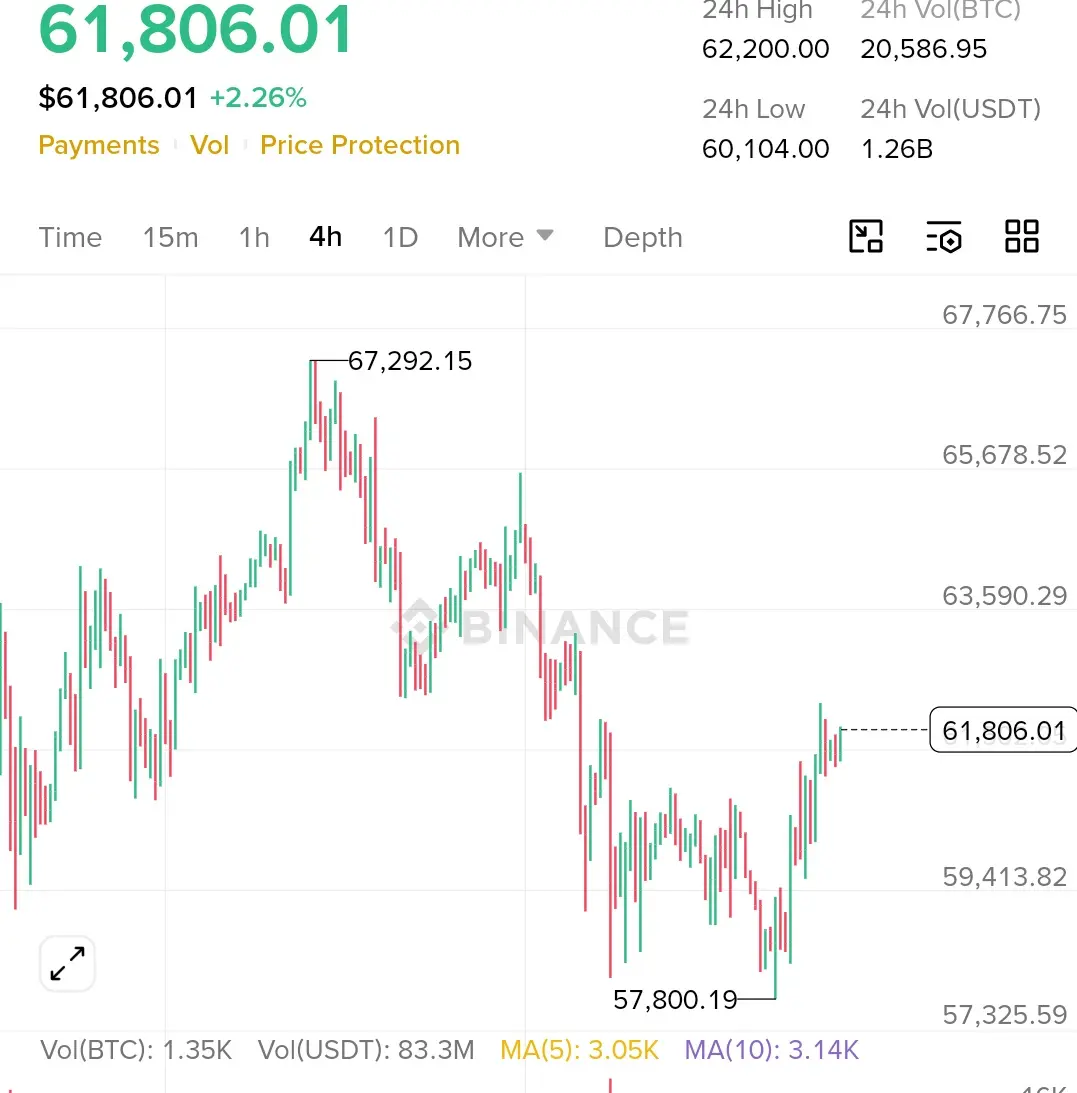Viewport: 1077px width, 1093px height.
Task: Open the Payments tag link
Action: click(x=99, y=145)
